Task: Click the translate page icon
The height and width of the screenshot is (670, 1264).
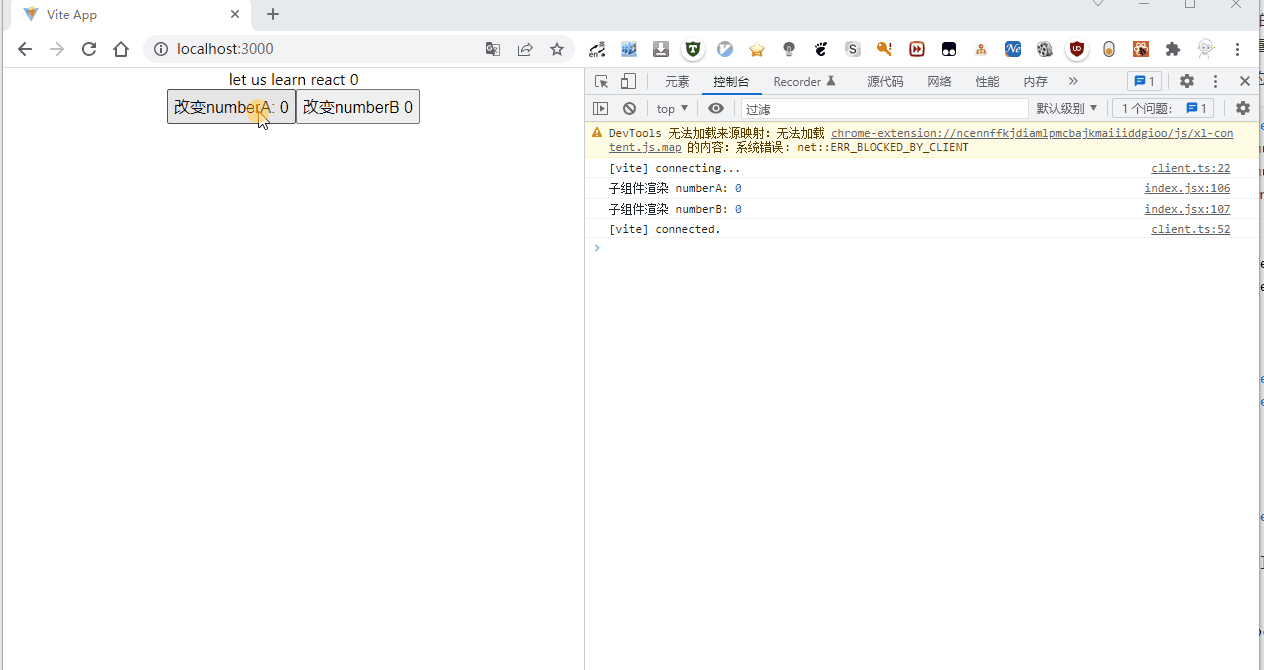Action: 493,49
